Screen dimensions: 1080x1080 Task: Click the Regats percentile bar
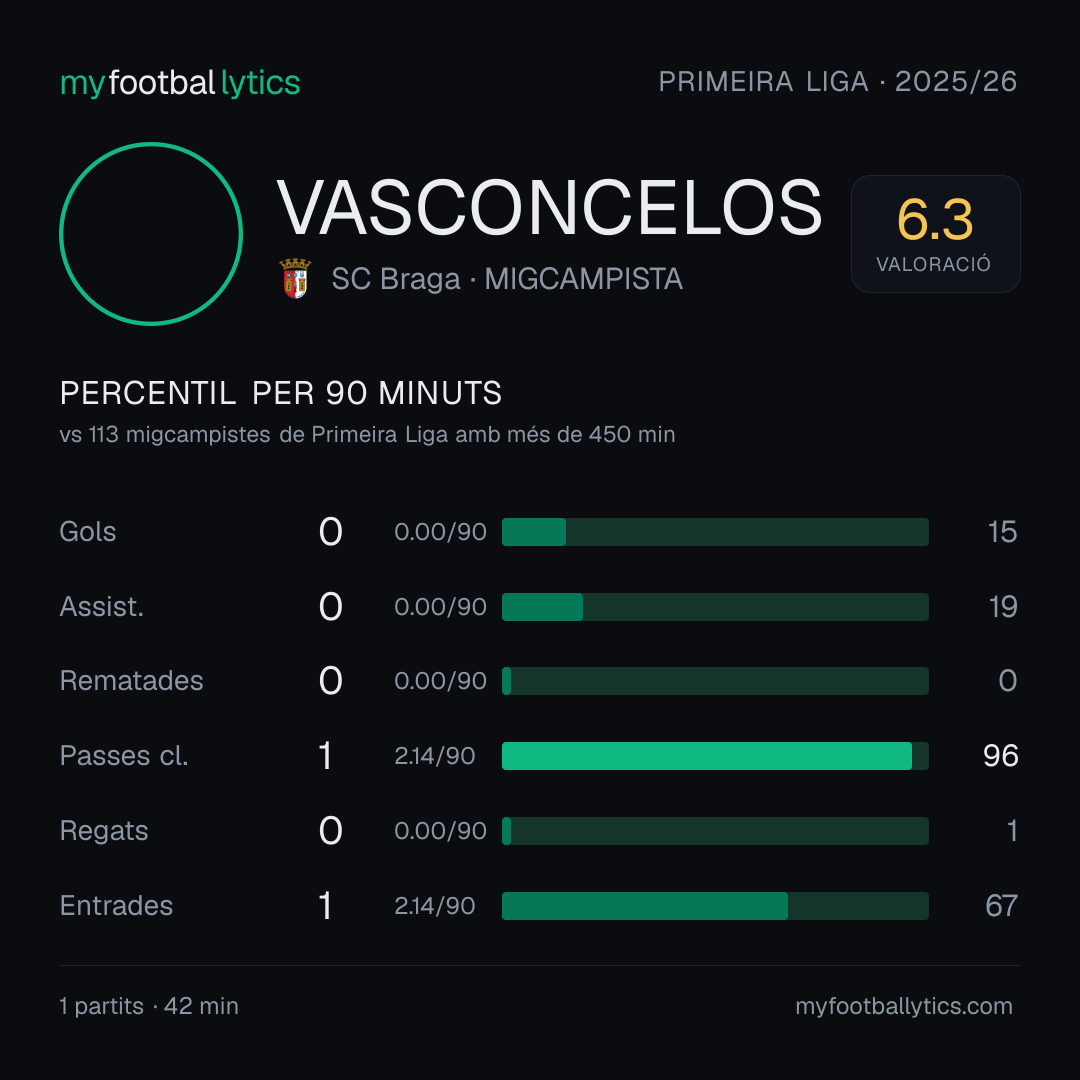tap(715, 831)
